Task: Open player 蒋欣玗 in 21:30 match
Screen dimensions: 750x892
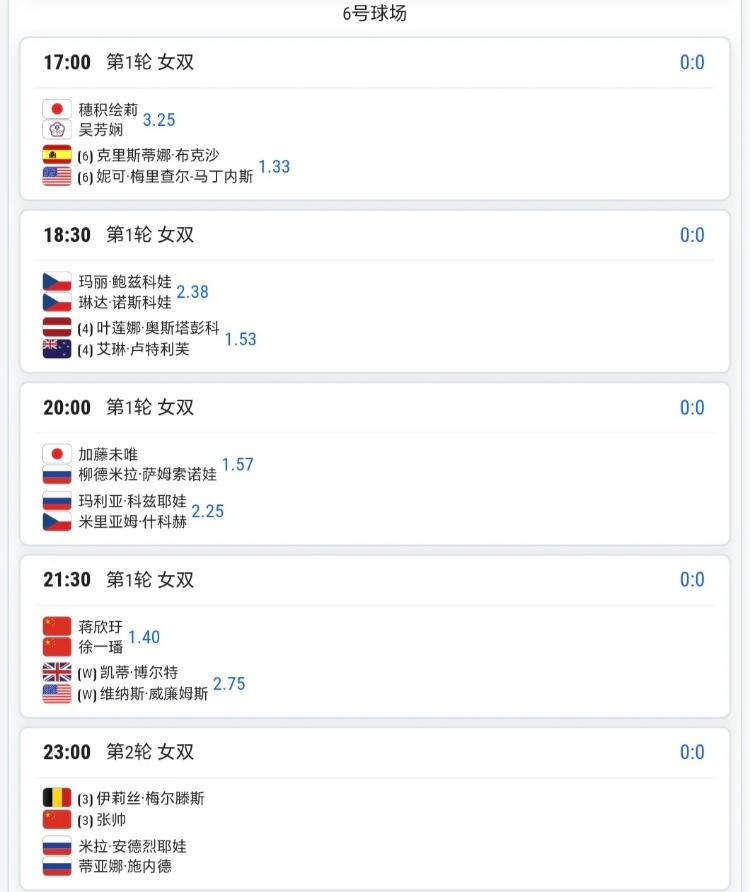Action: tap(101, 626)
